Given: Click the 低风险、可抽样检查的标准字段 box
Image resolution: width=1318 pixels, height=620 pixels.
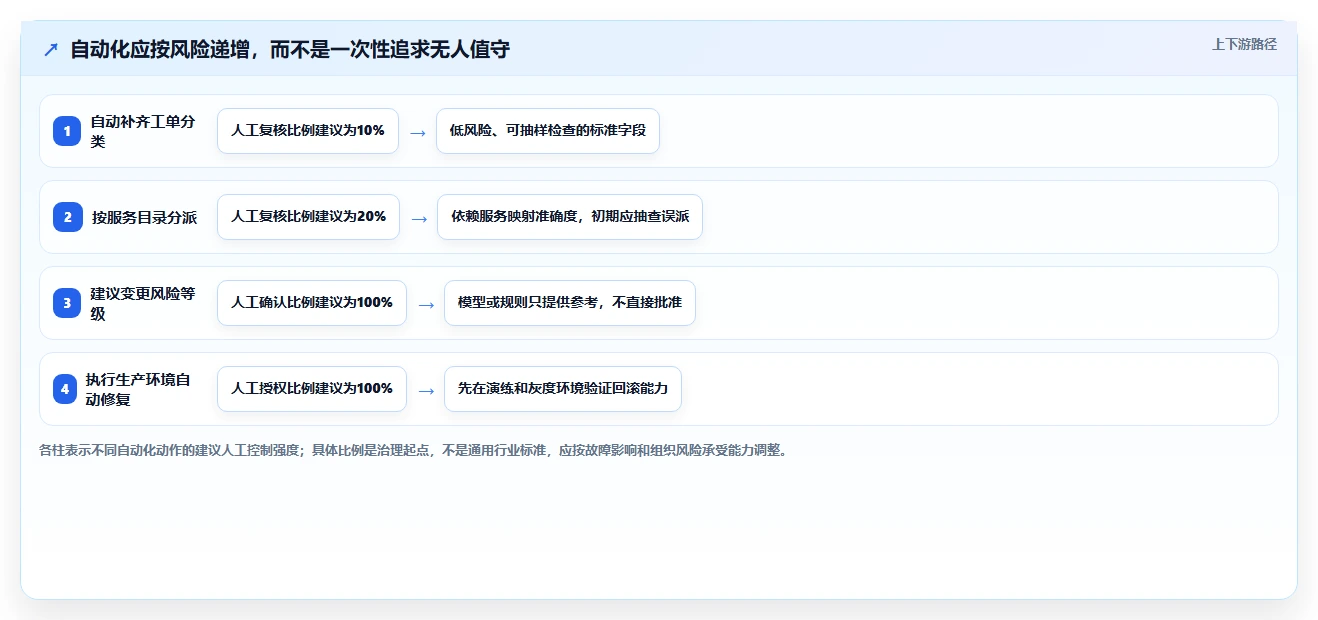Looking at the screenshot, I should 548,131.
